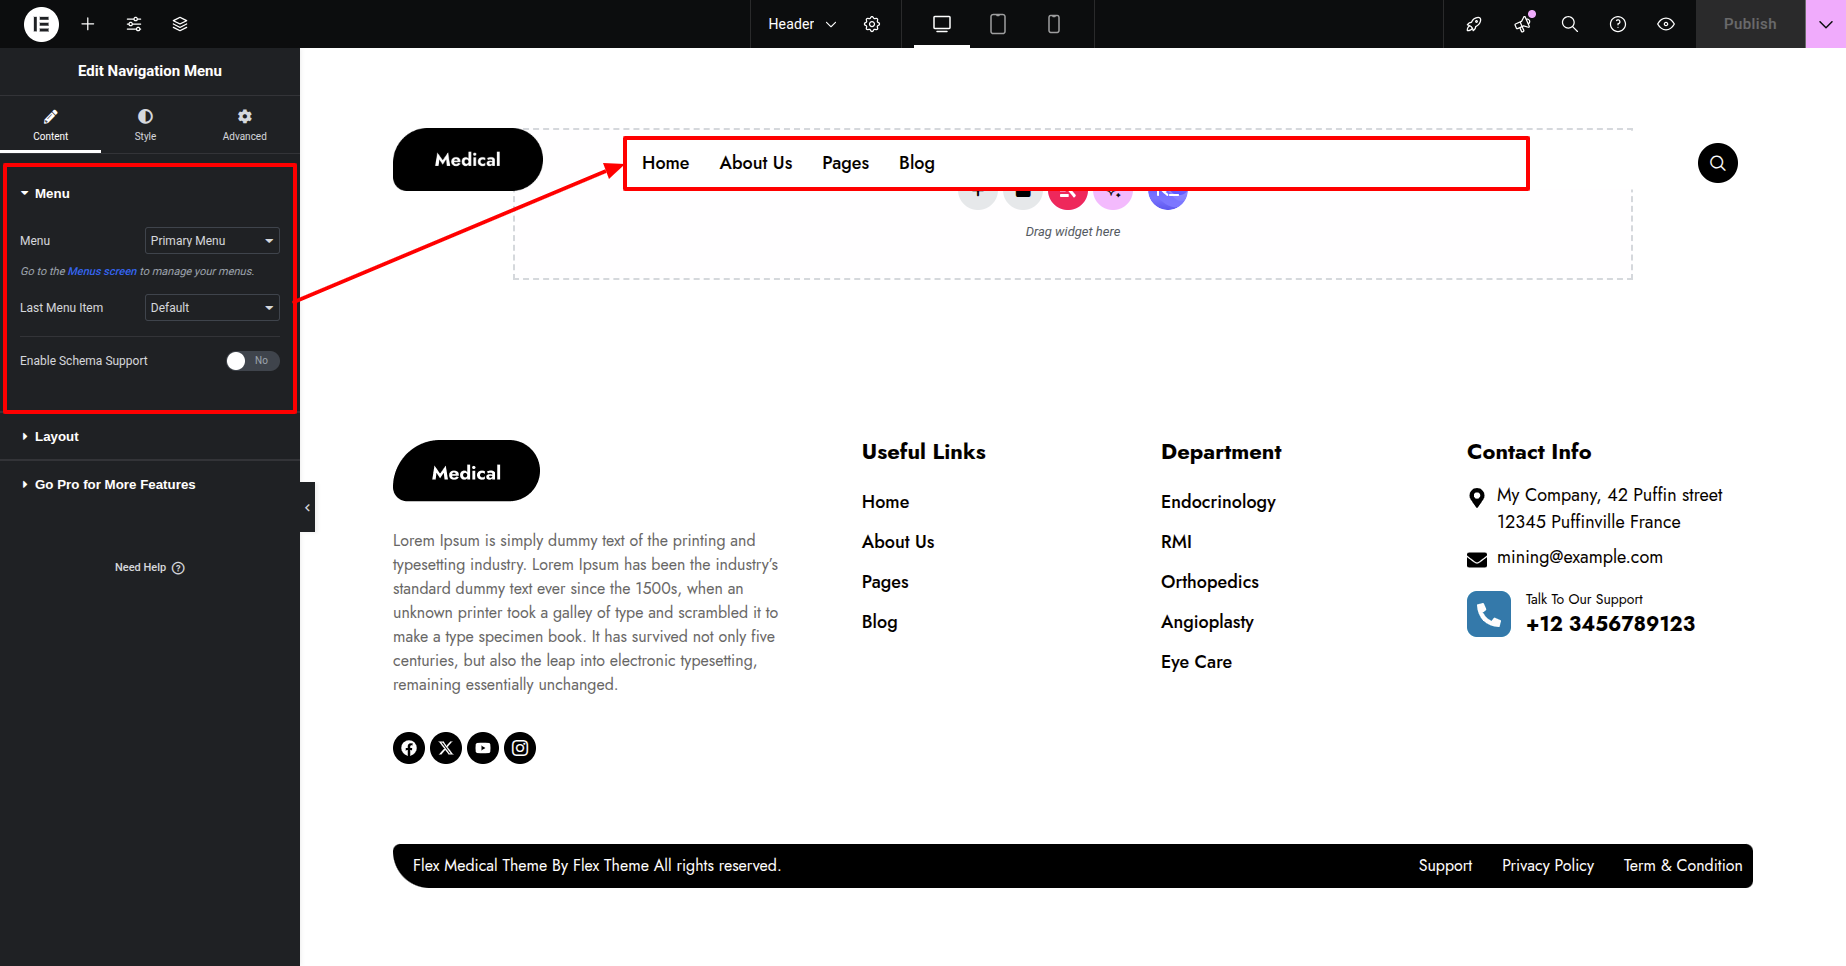Screen dimensions: 1846x966
Task: Click the mining@example.com email text
Action: tap(1580, 557)
